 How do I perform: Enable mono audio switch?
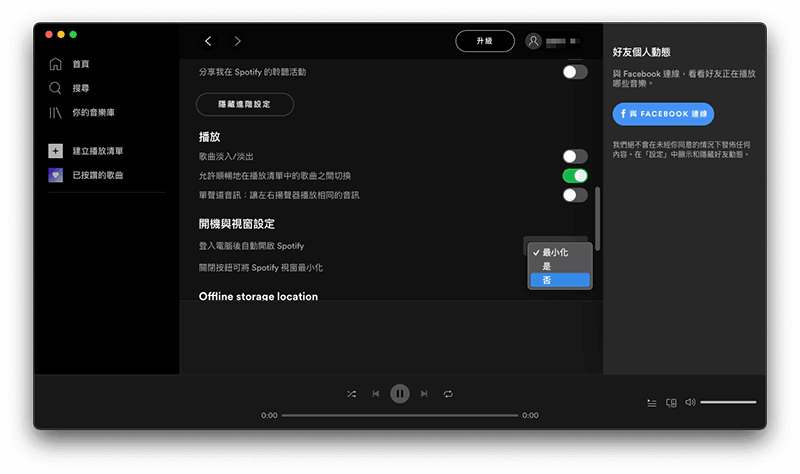[x=575, y=195]
